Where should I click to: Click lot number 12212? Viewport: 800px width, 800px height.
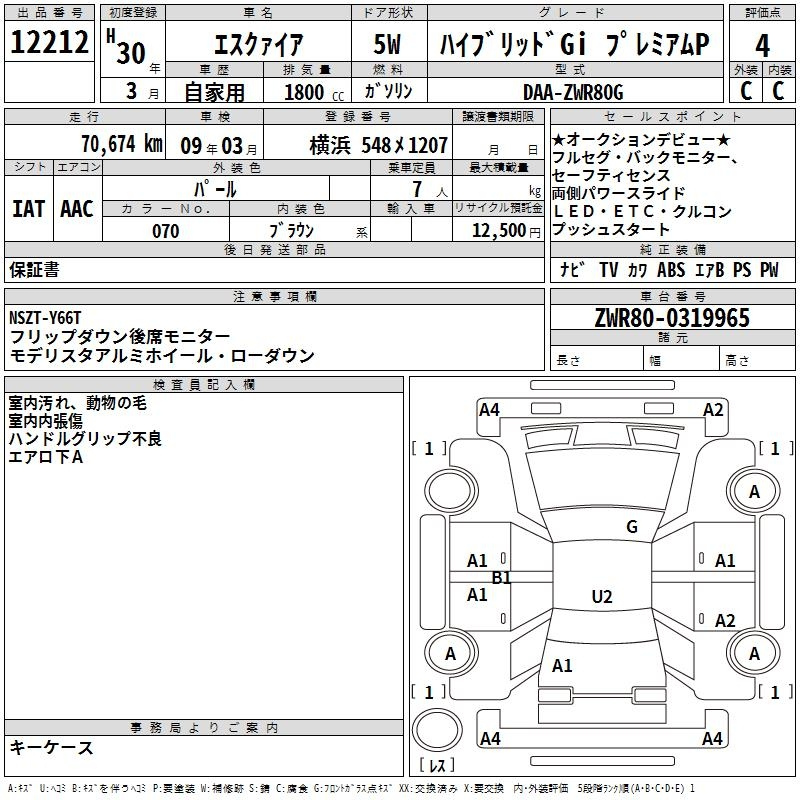(49, 42)
